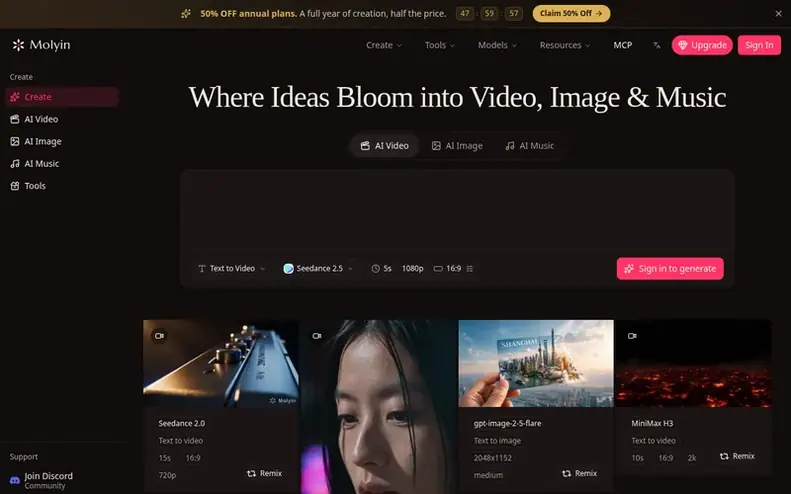Screen dimensions: 791x494
Task: Click Sign in to generate button
Action: pyautogui.click(x=670, y=268)
